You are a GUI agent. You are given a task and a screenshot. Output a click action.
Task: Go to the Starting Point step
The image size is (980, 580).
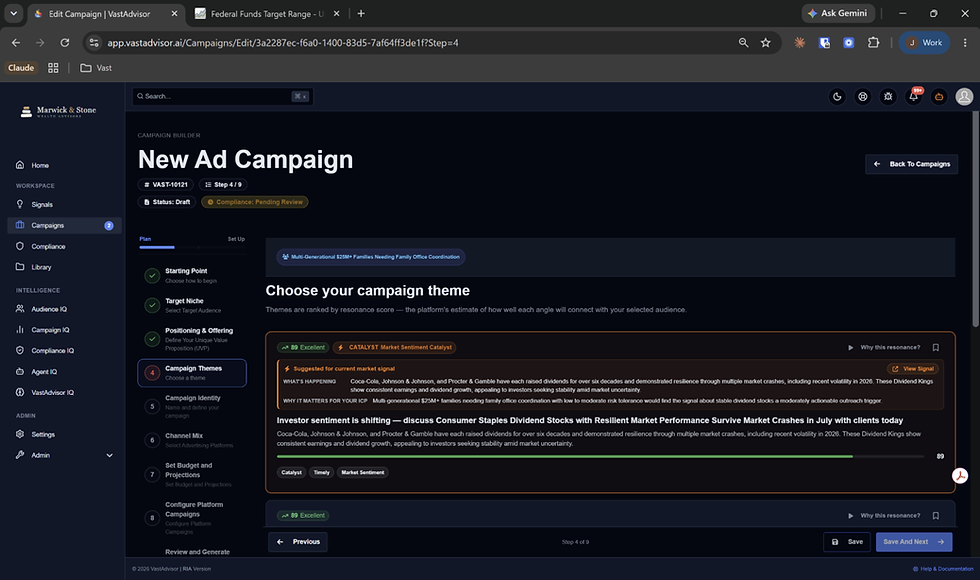pos(192,276)
